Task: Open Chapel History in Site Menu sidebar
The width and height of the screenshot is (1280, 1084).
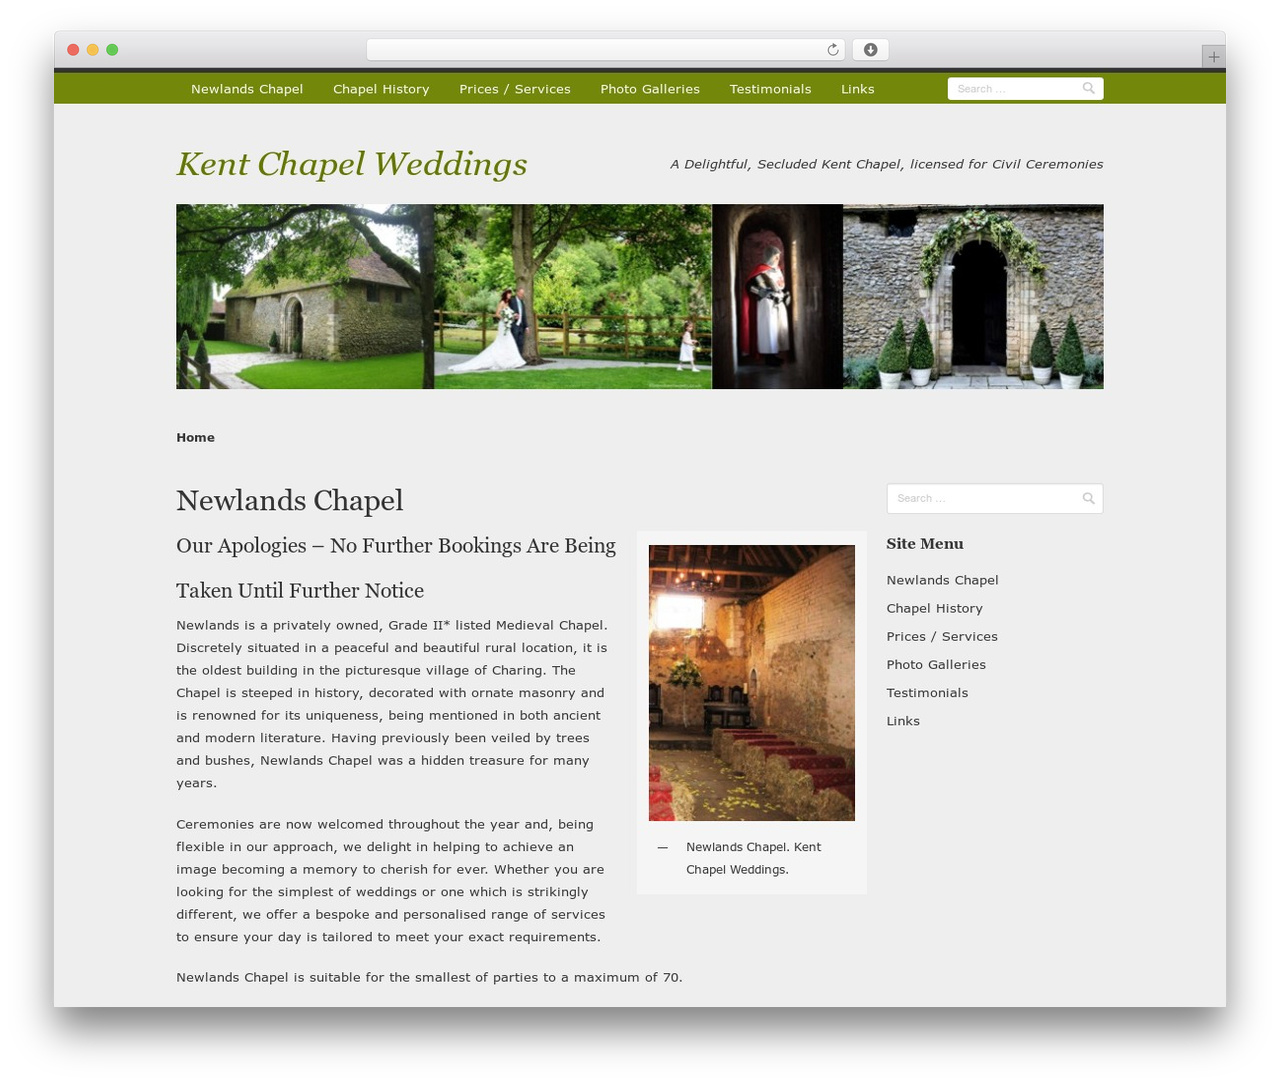Action: click(x=934, y=608)
